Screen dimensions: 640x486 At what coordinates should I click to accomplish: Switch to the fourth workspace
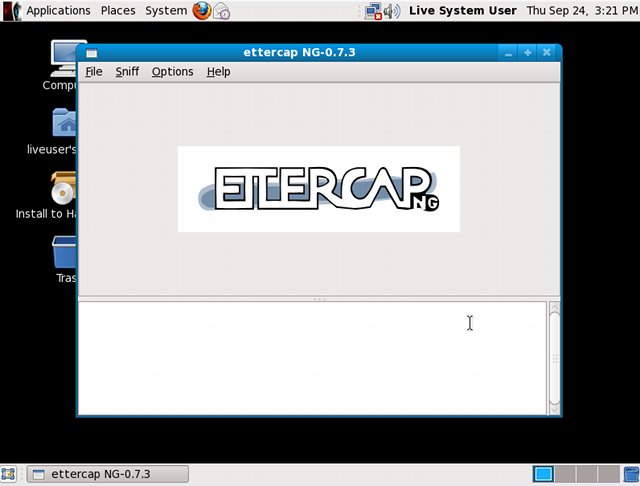(609, 475)
